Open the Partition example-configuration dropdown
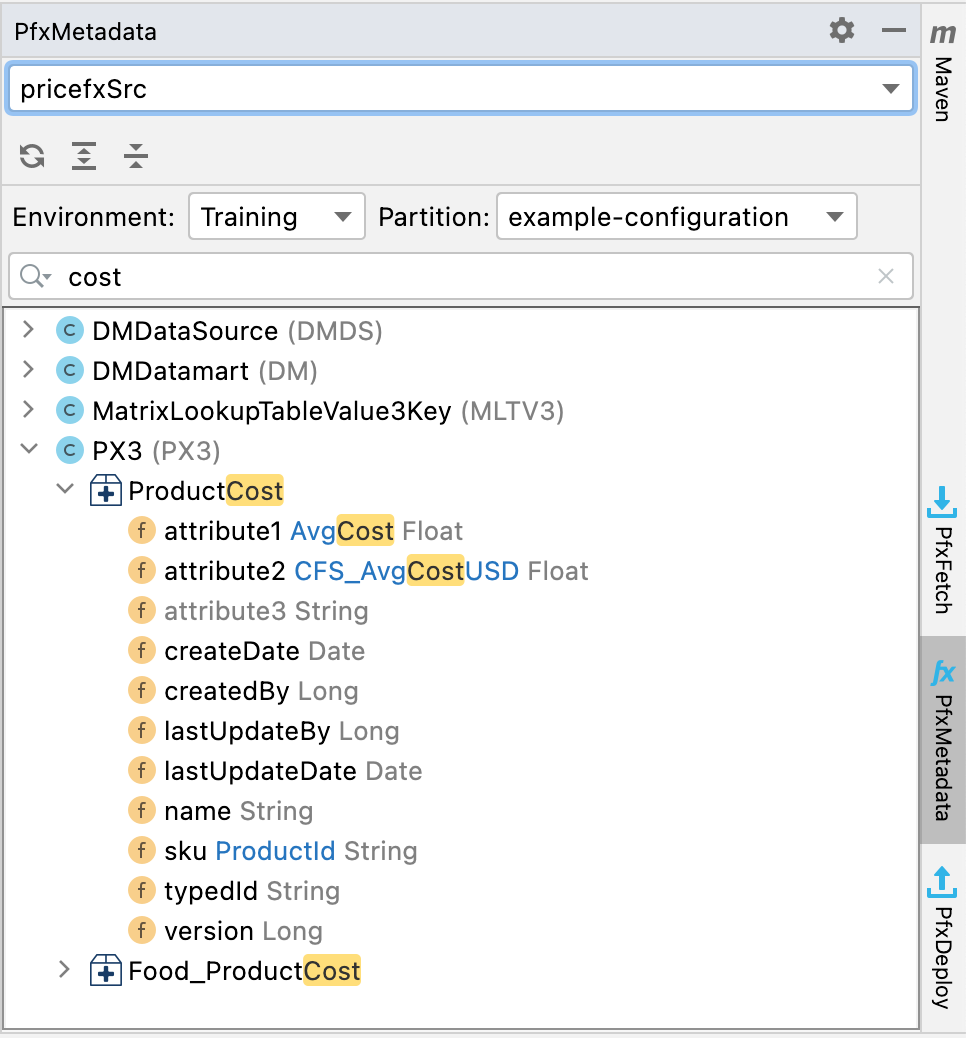 click(x=676, y=217)
